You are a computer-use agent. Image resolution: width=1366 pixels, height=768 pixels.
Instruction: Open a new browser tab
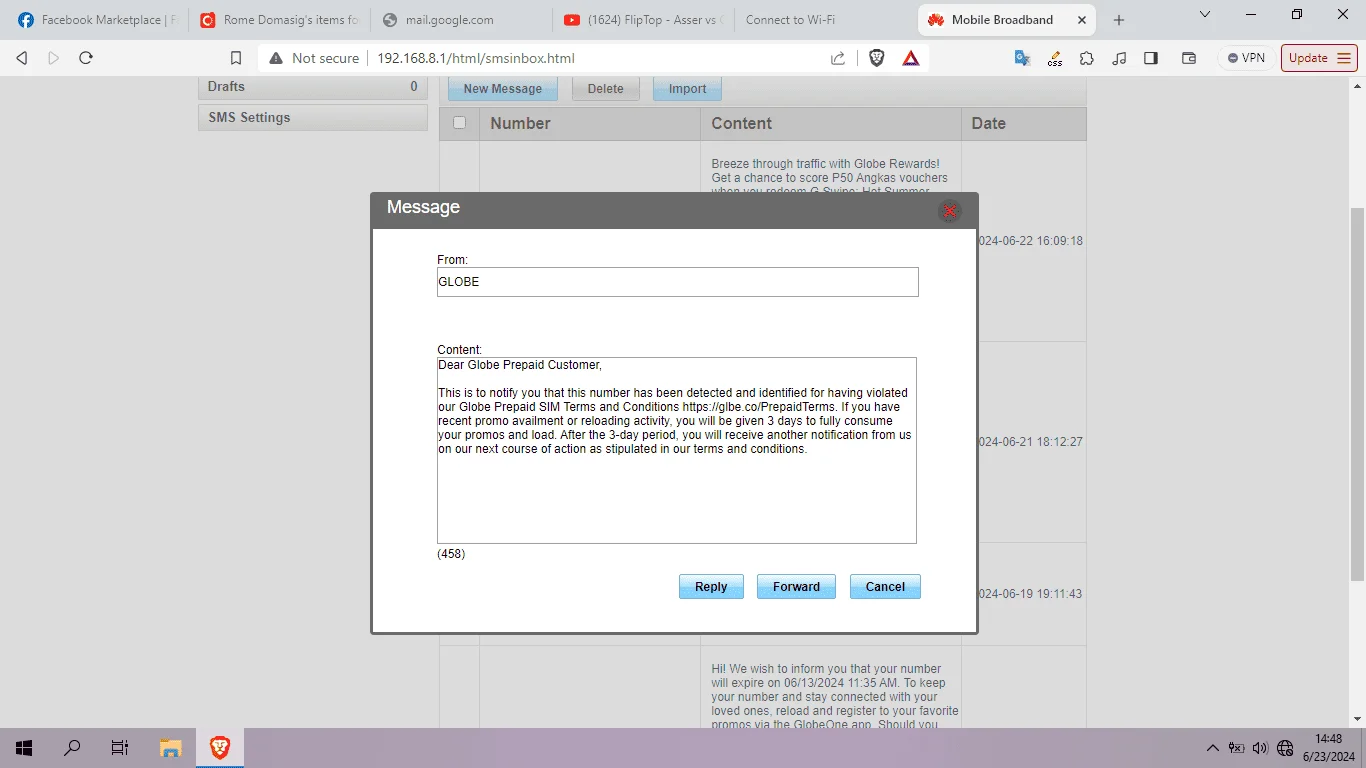point(1119,20)
